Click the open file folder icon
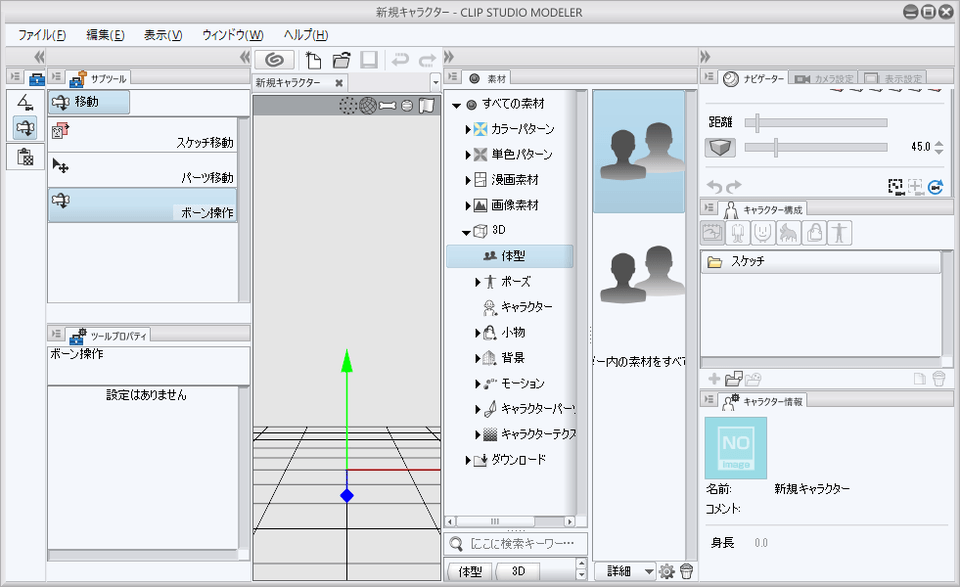 pos(341,59)
